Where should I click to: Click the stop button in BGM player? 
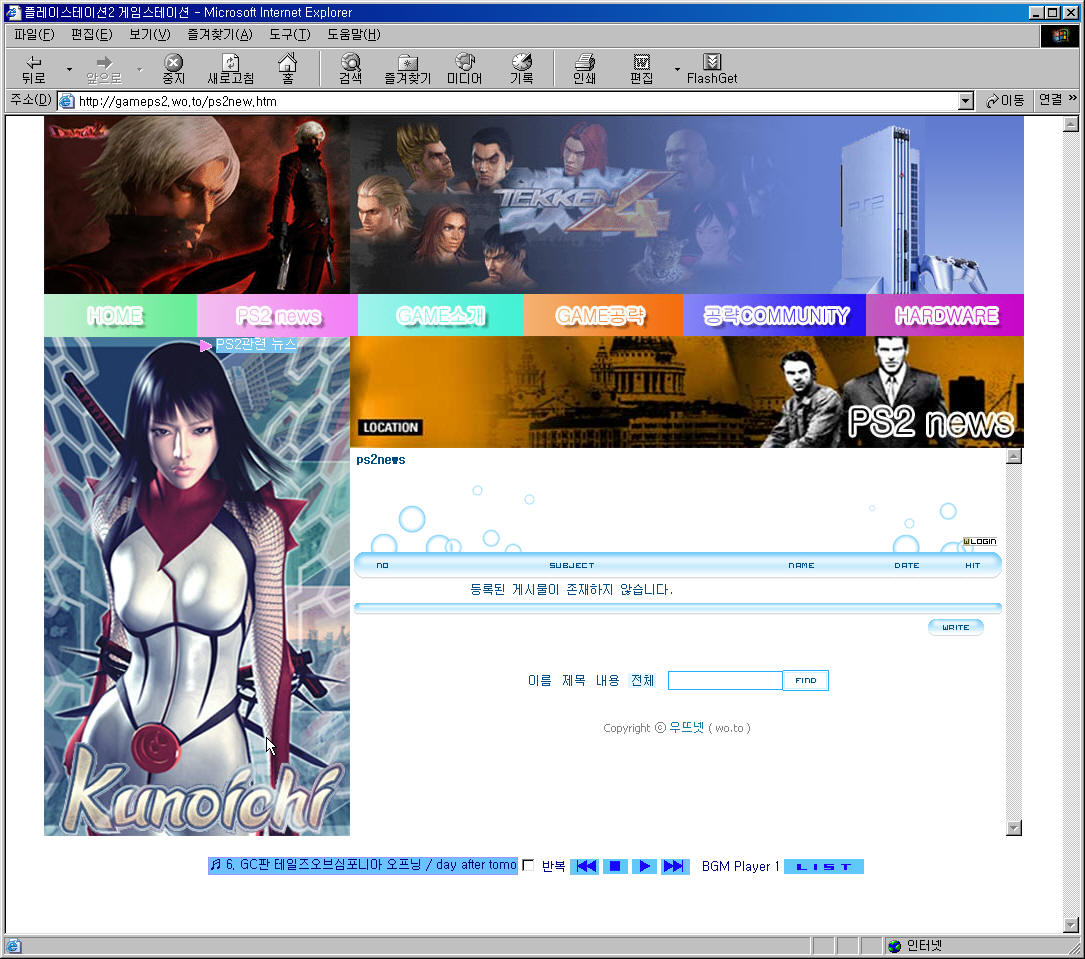615,866
